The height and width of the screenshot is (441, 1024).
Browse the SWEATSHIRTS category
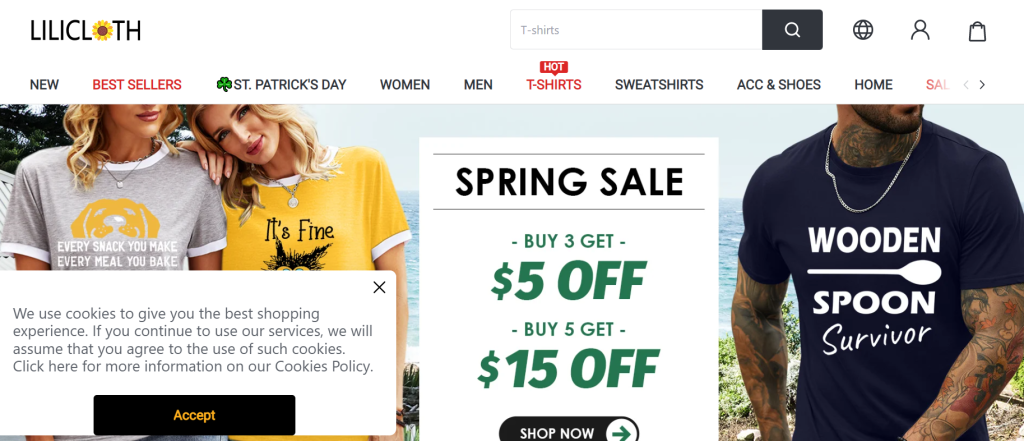[659, 85]
